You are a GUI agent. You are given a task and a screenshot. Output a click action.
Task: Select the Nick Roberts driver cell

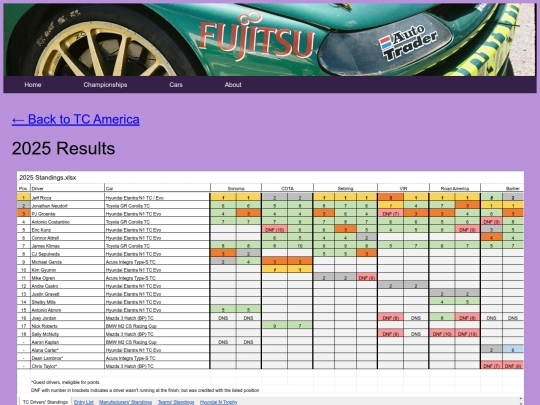(x=67, y=326)
